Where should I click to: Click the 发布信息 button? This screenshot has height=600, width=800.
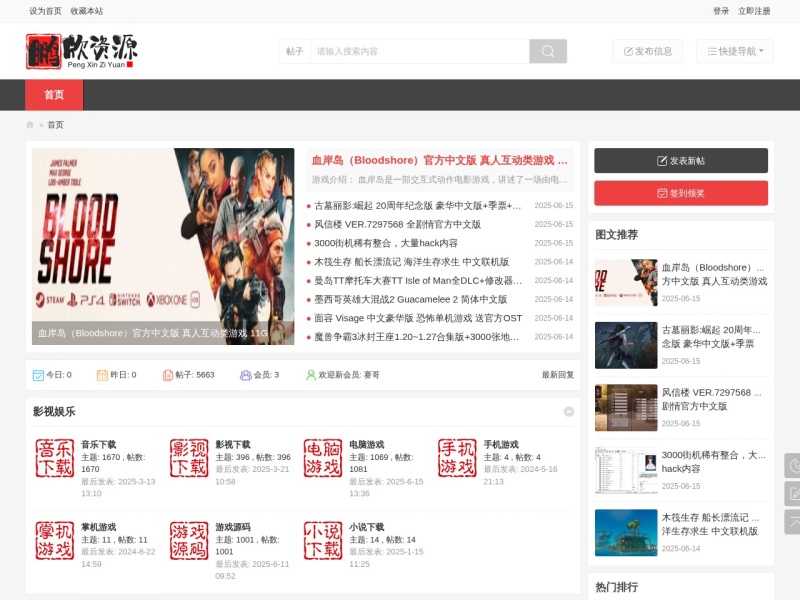[x=648, y=51]
